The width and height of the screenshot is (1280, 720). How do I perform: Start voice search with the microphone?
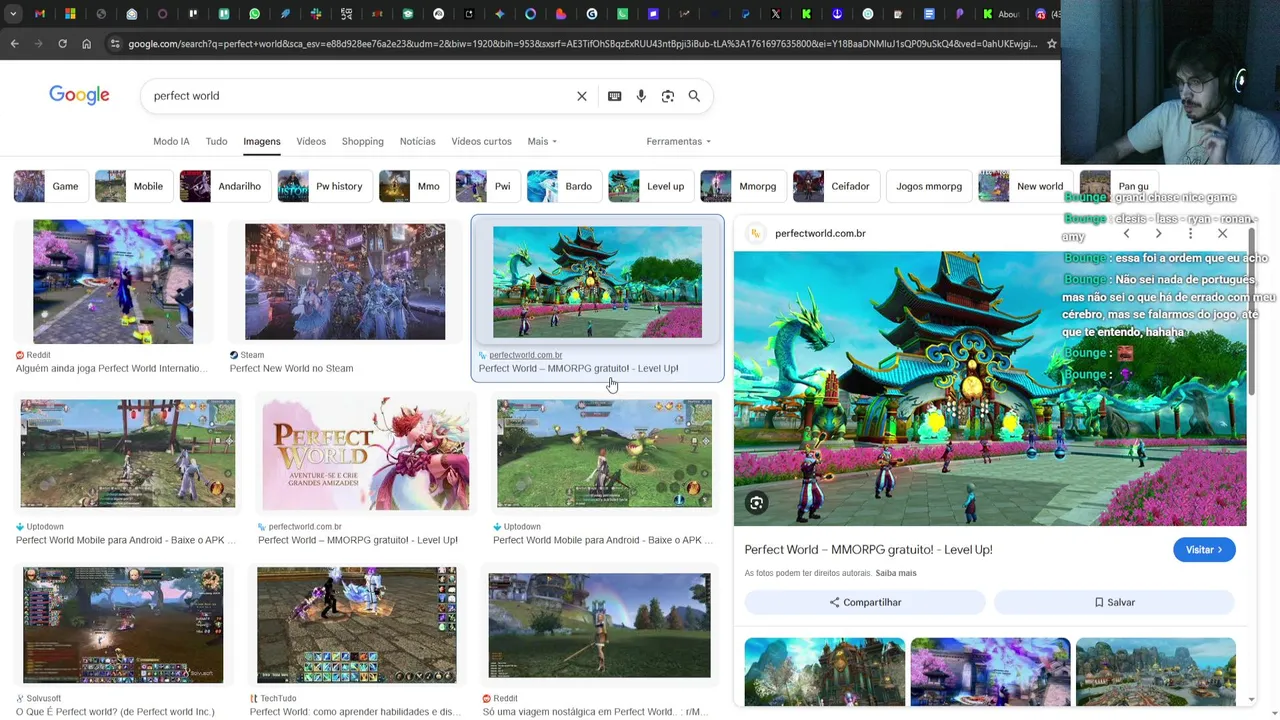click(641, 96)
